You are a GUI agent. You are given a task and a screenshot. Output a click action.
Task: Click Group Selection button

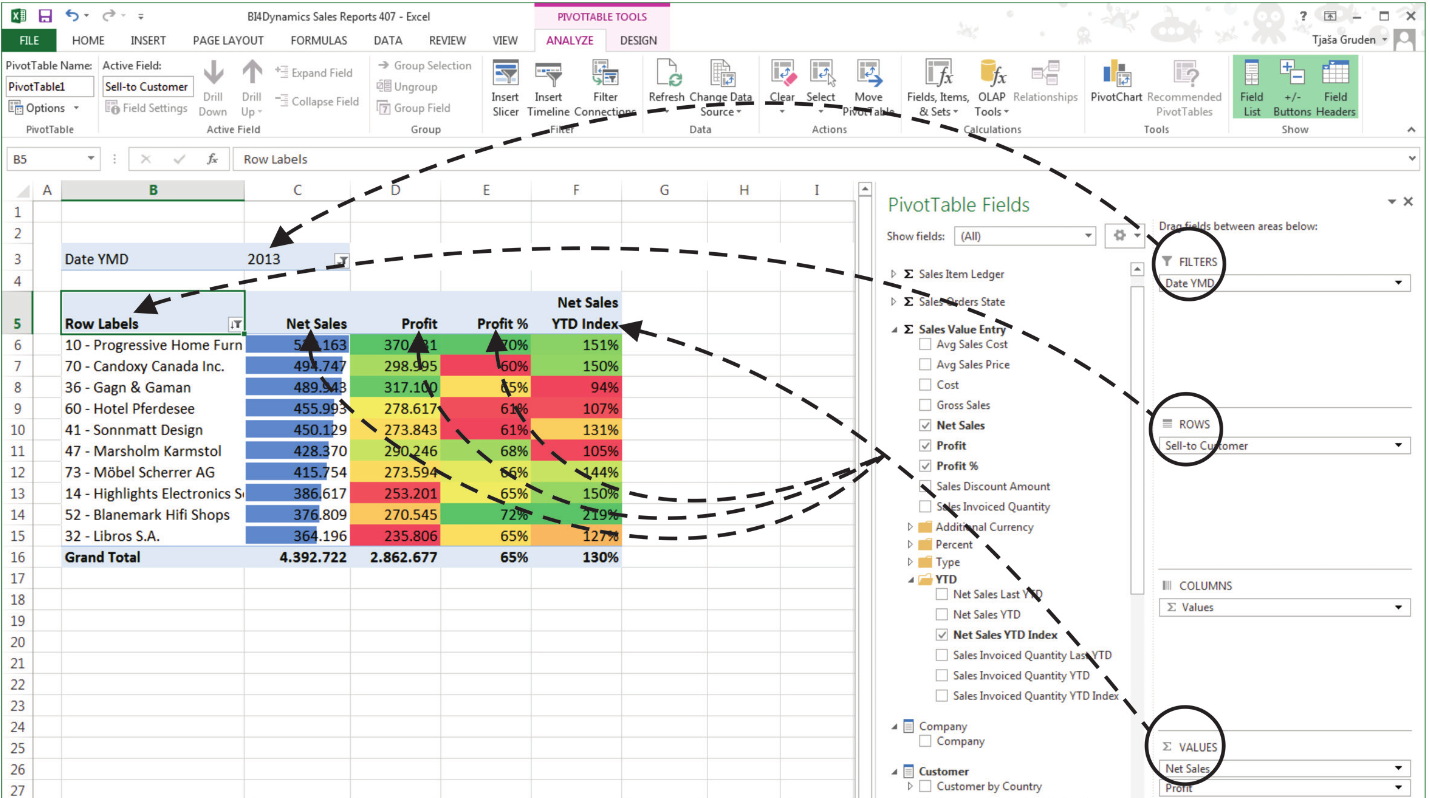click(x=424, y=65)
